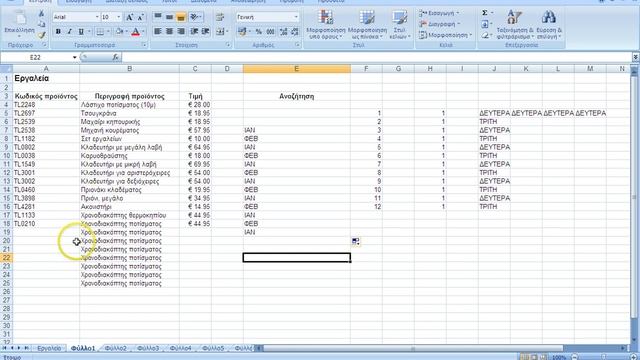Open Conditional Formatting (Μορφοποίηση υπό όρους)
640x360 pixels.
[x=326, y=24]
